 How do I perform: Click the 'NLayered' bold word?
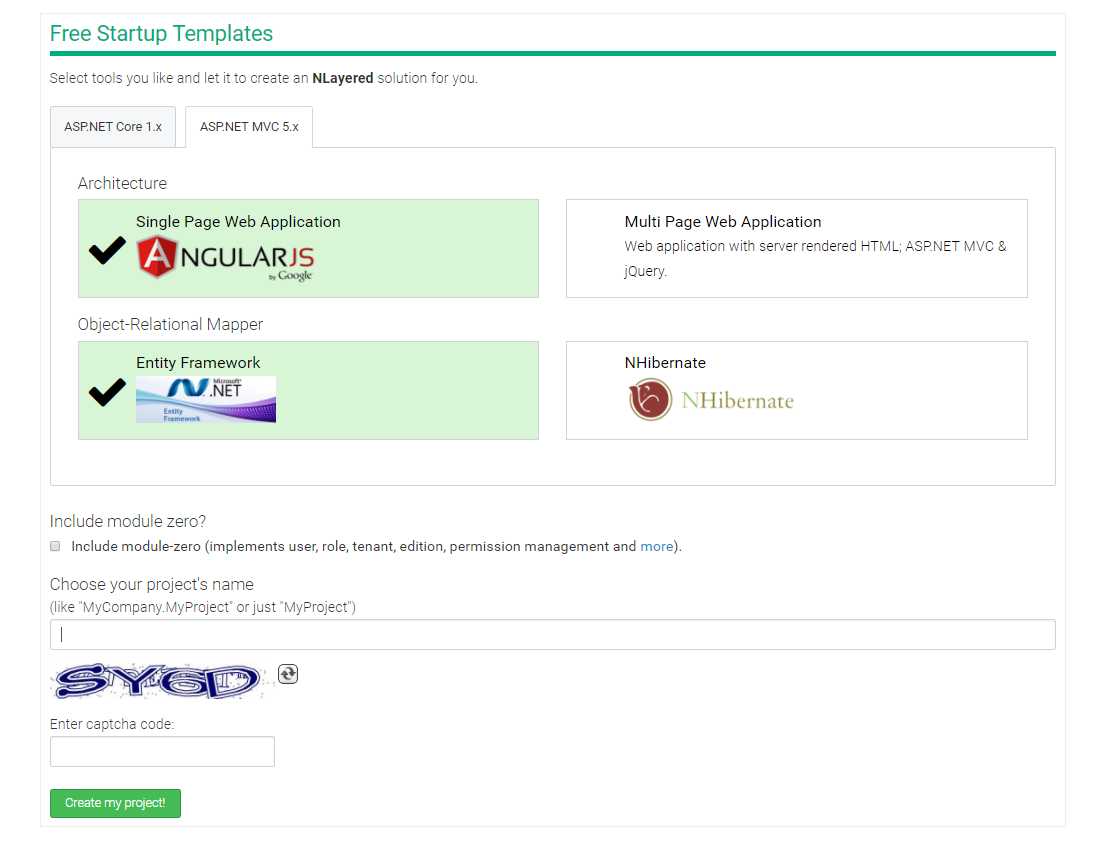(343, 78)
